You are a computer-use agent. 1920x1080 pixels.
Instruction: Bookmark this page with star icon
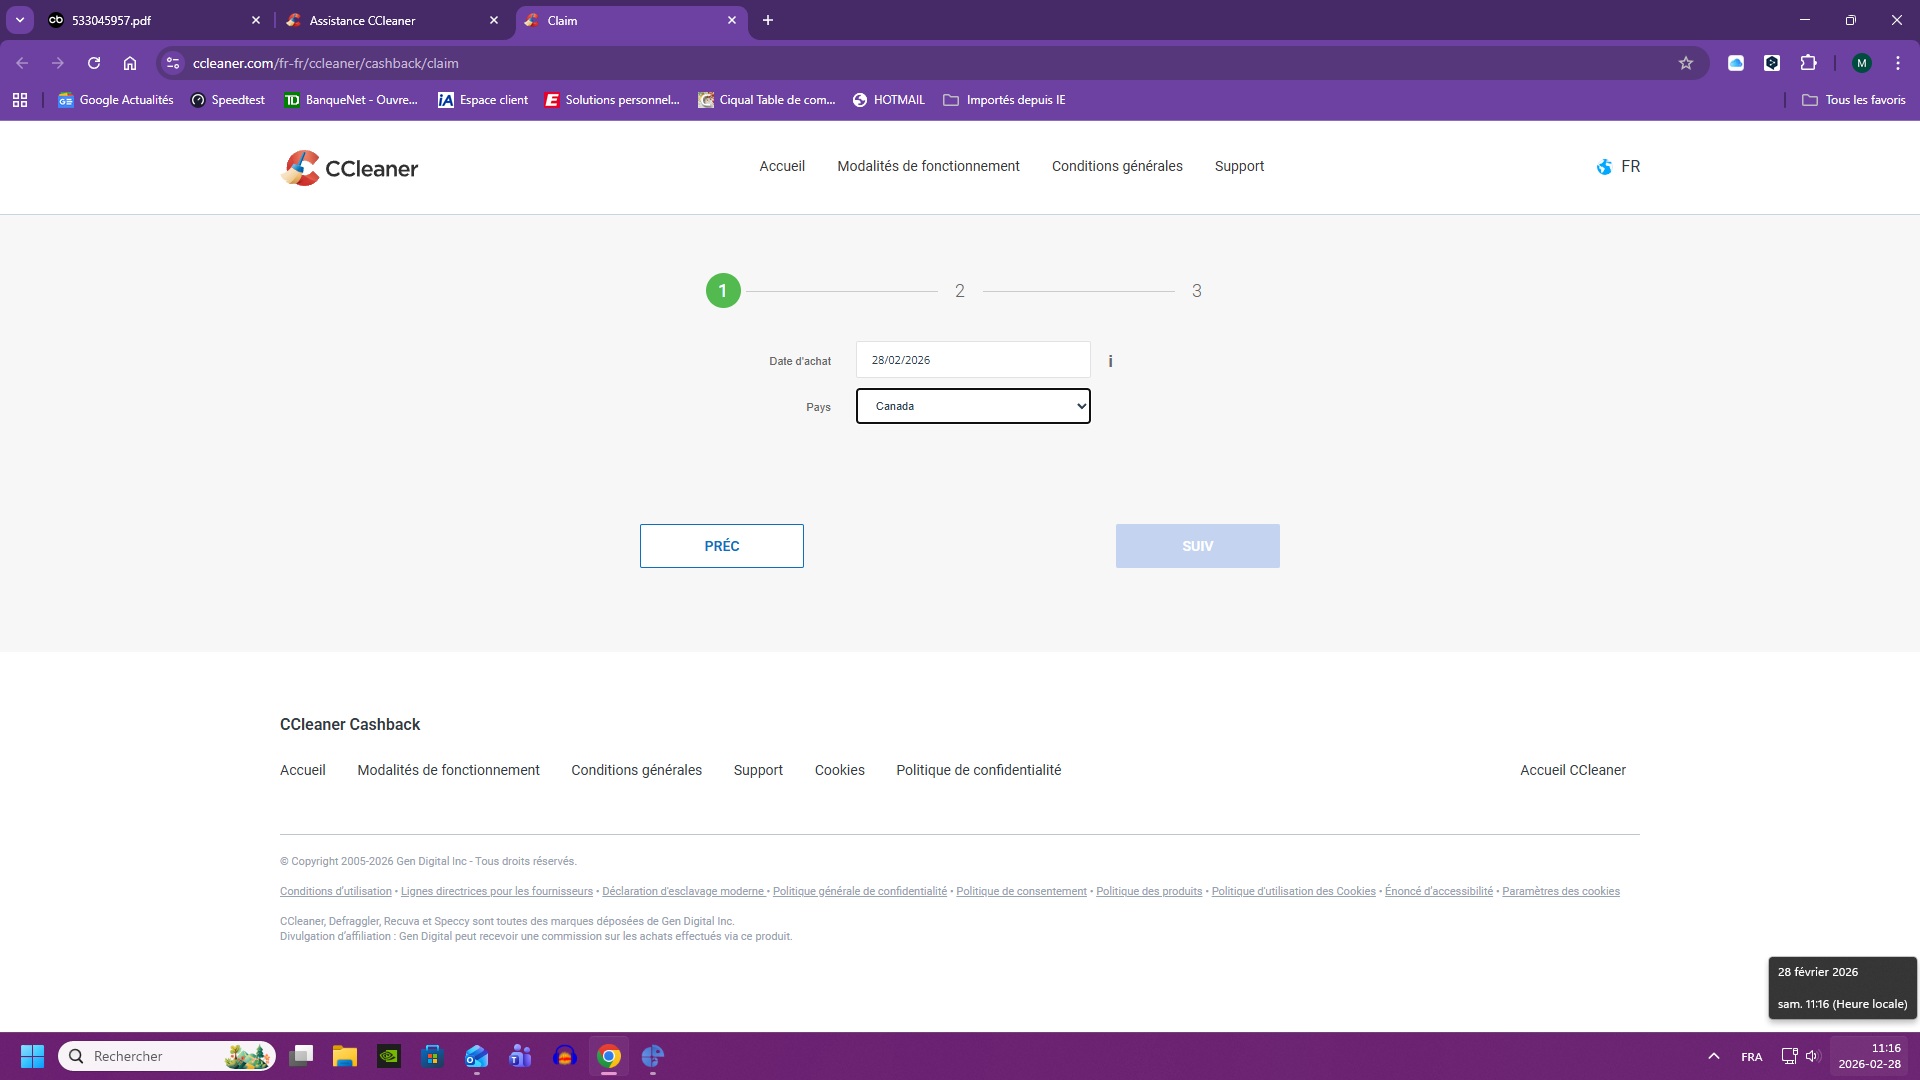[1686, 63]
